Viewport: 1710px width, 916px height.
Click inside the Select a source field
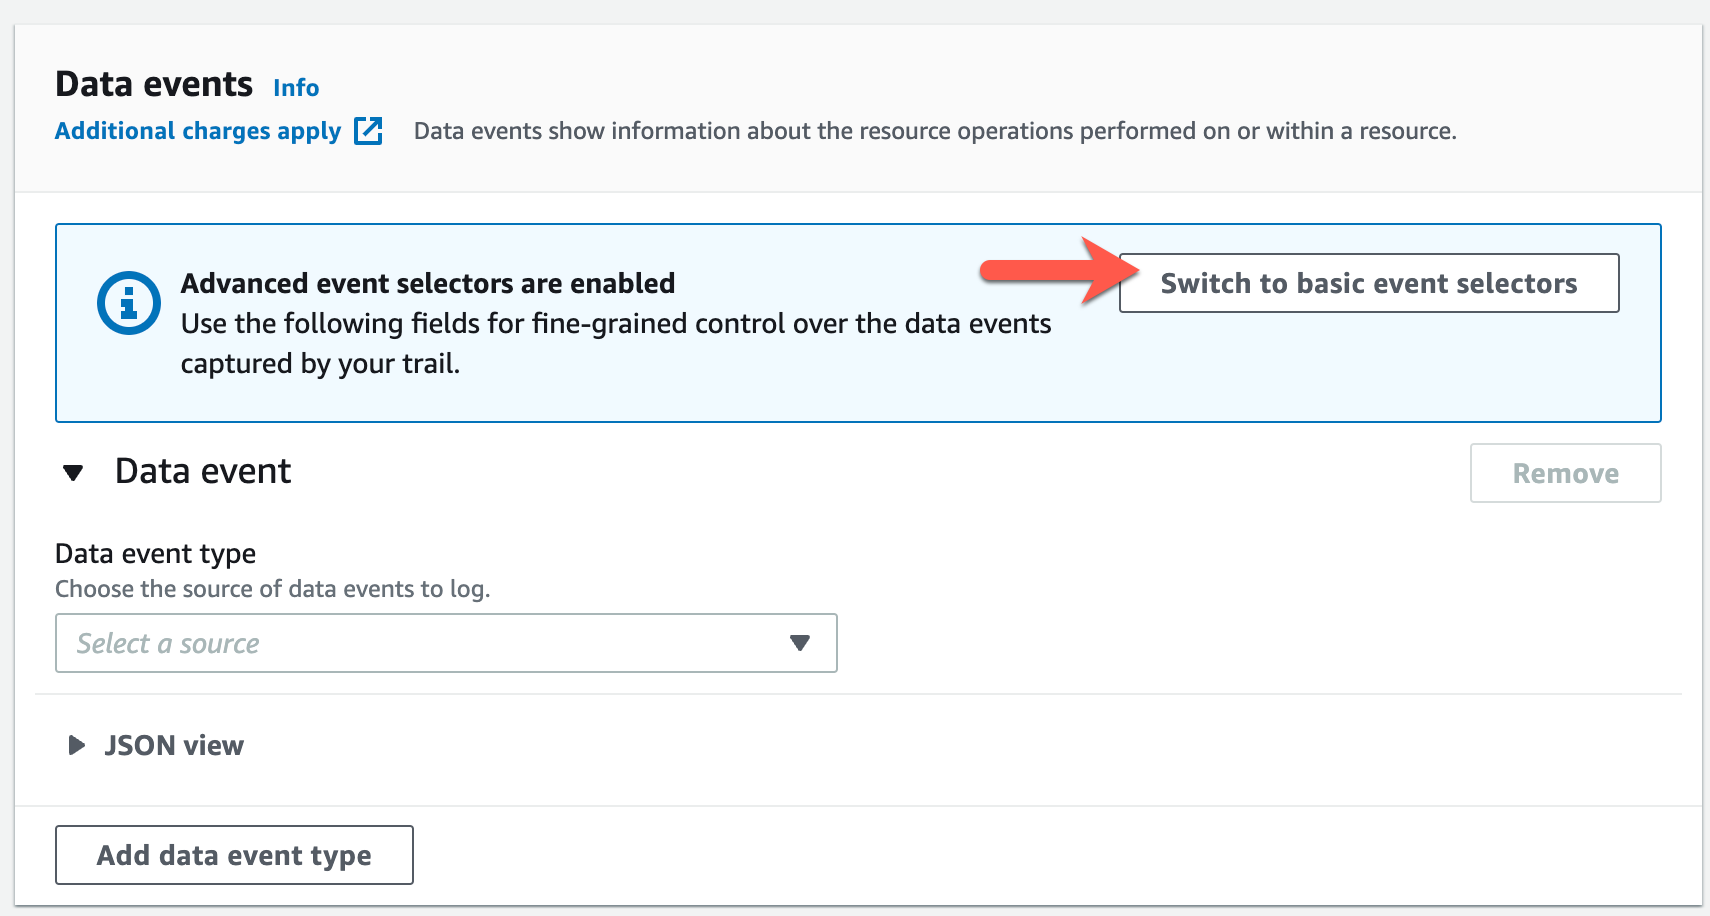400,643
